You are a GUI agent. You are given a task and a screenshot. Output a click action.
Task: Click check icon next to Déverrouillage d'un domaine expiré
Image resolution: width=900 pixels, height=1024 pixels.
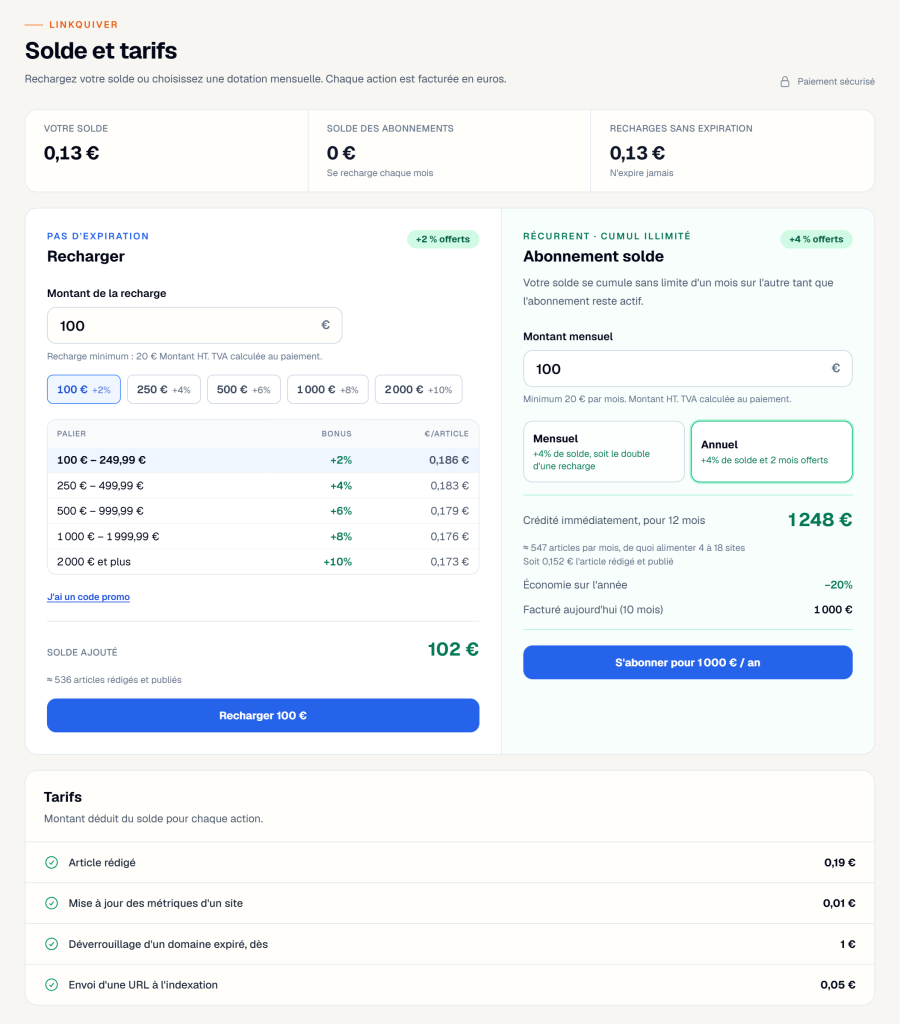click(x=52, y=944)
